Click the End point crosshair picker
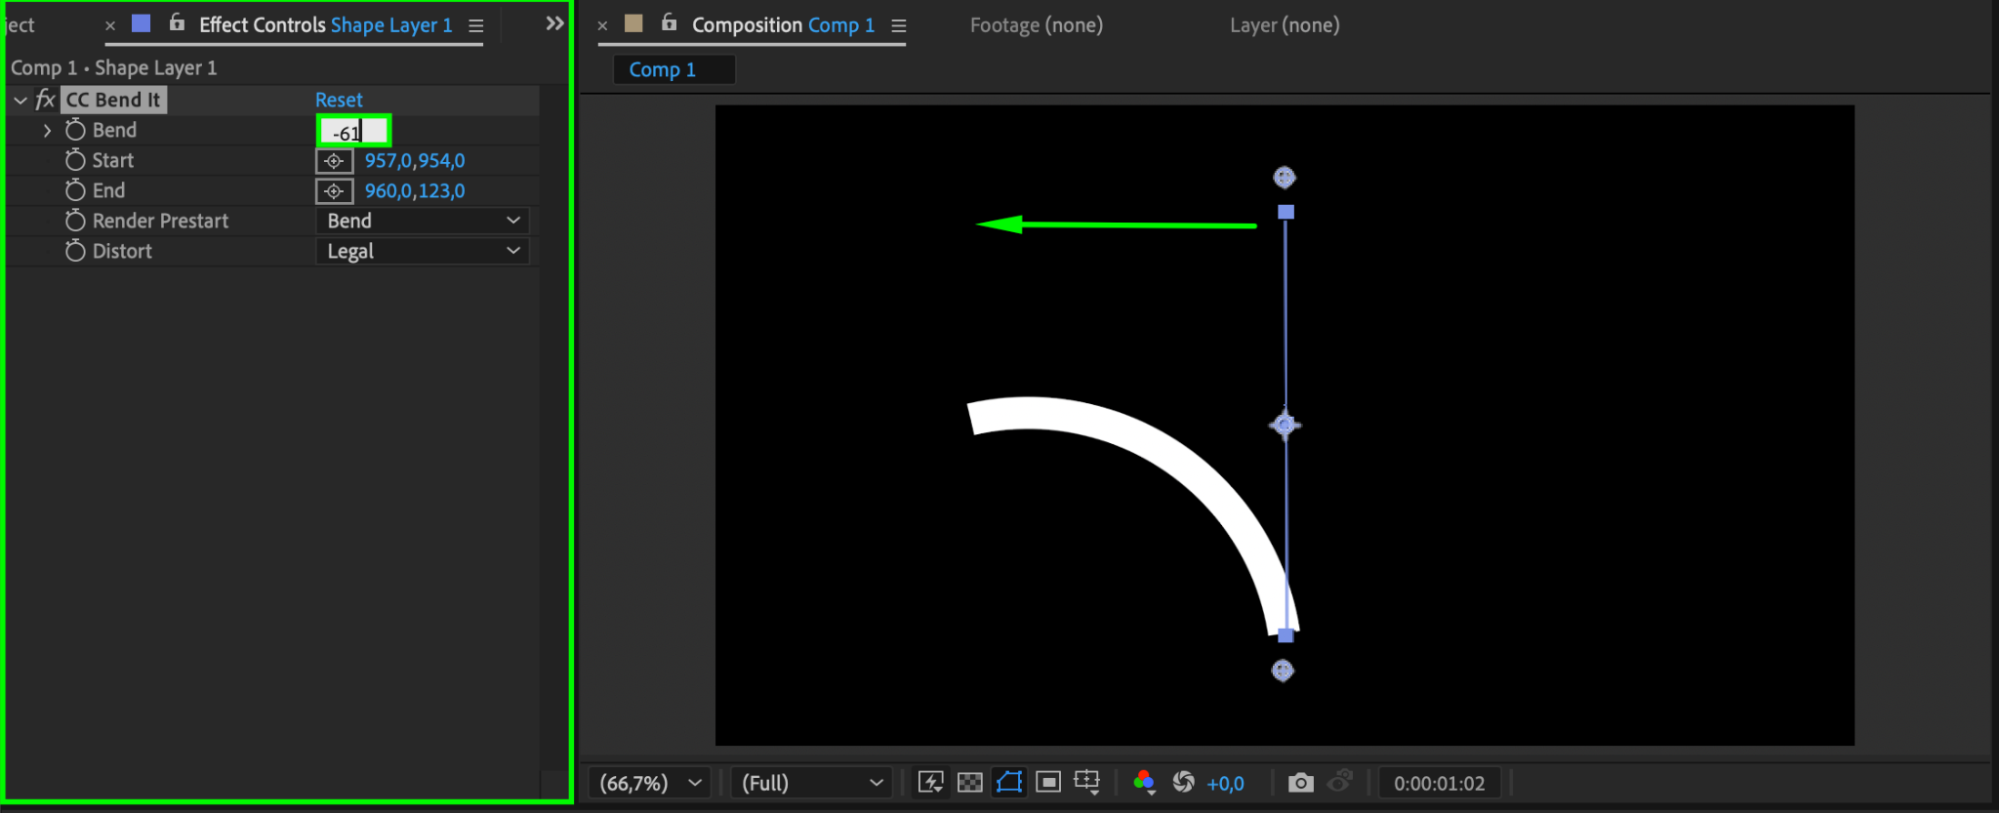Viewport: 1999px width, 814px height. click(334, 191)
